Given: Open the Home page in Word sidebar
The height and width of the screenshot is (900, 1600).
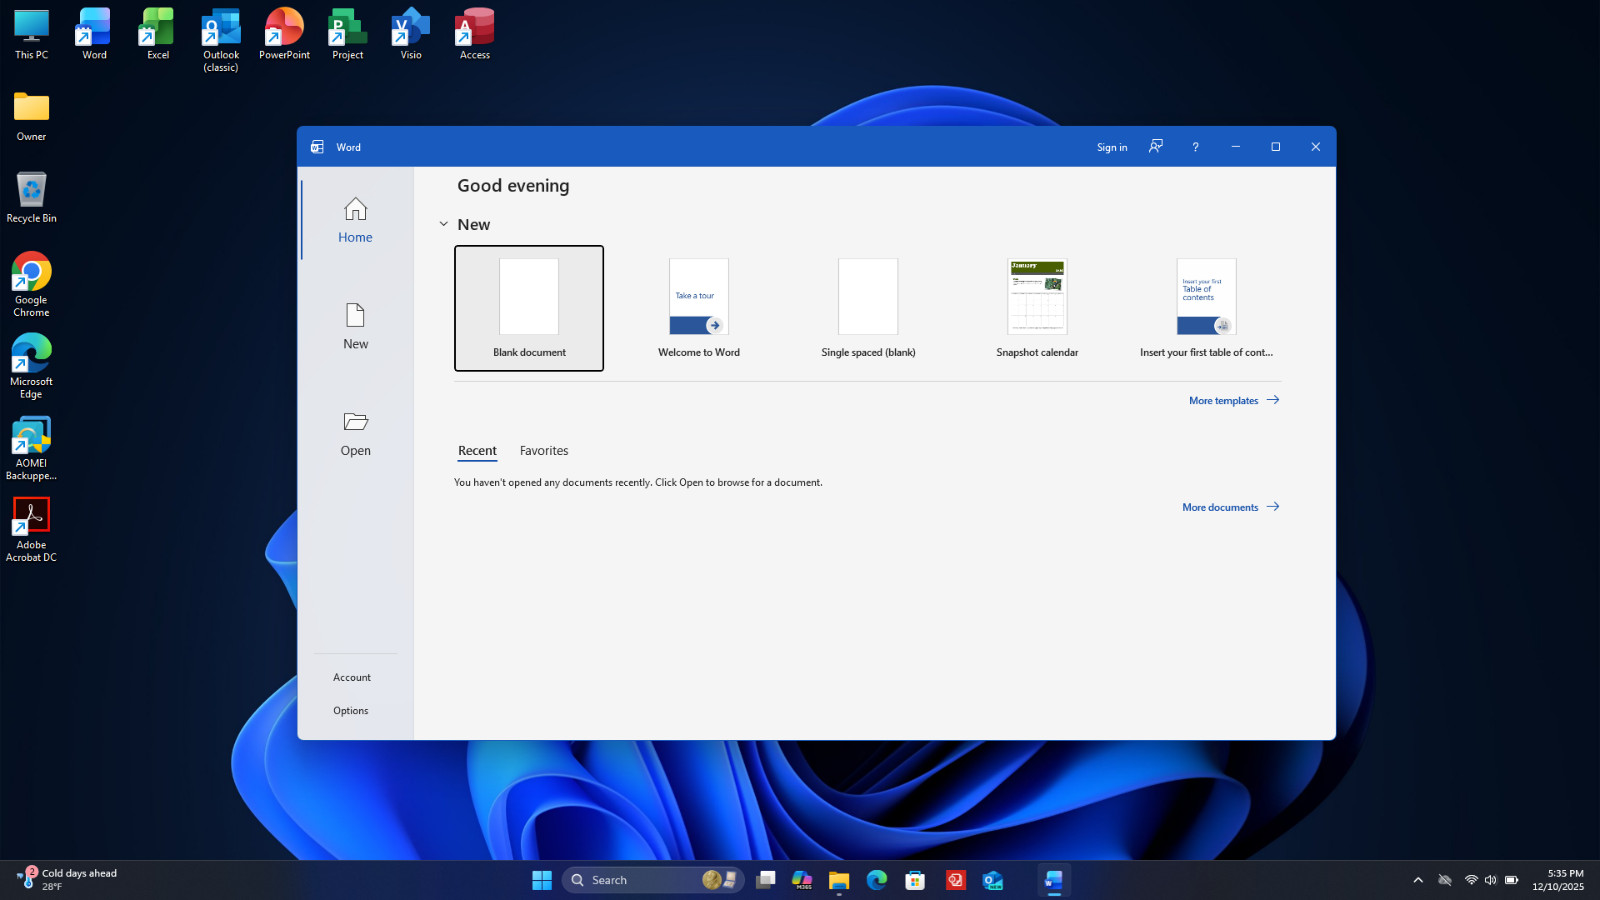Looking at the screenshot, I should tap(355, 220).
